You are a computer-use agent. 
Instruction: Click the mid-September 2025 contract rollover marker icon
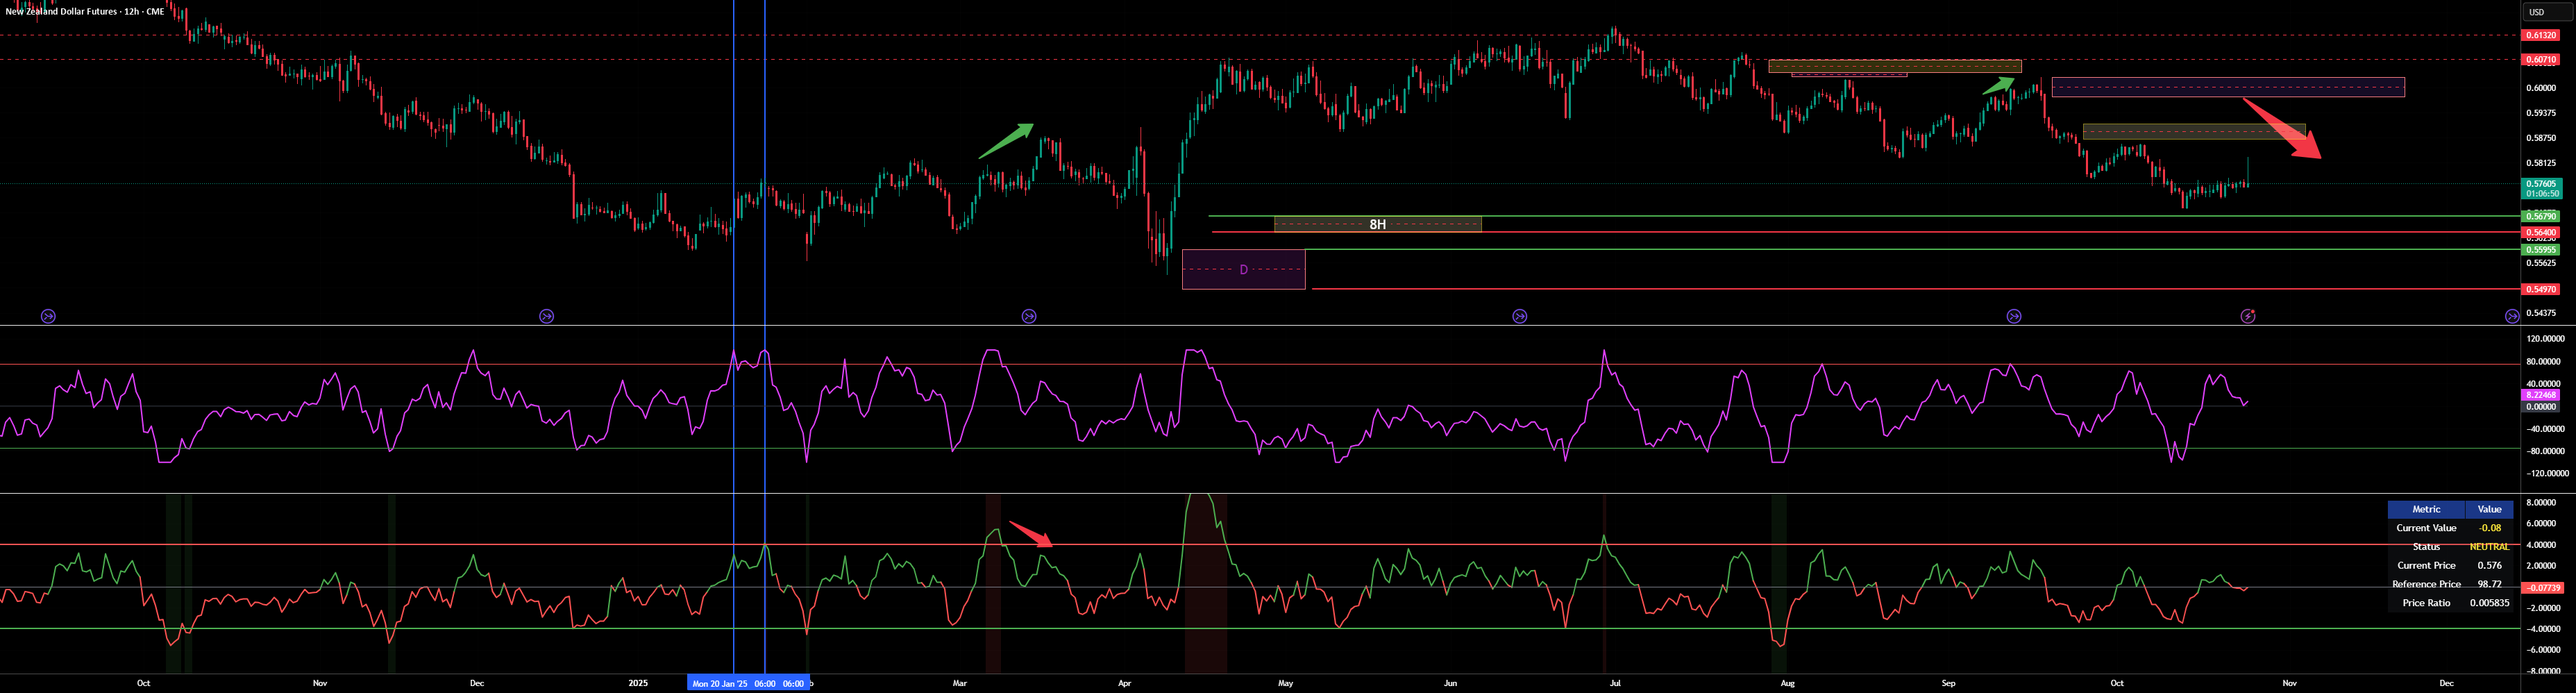[x=2014, y=316]
